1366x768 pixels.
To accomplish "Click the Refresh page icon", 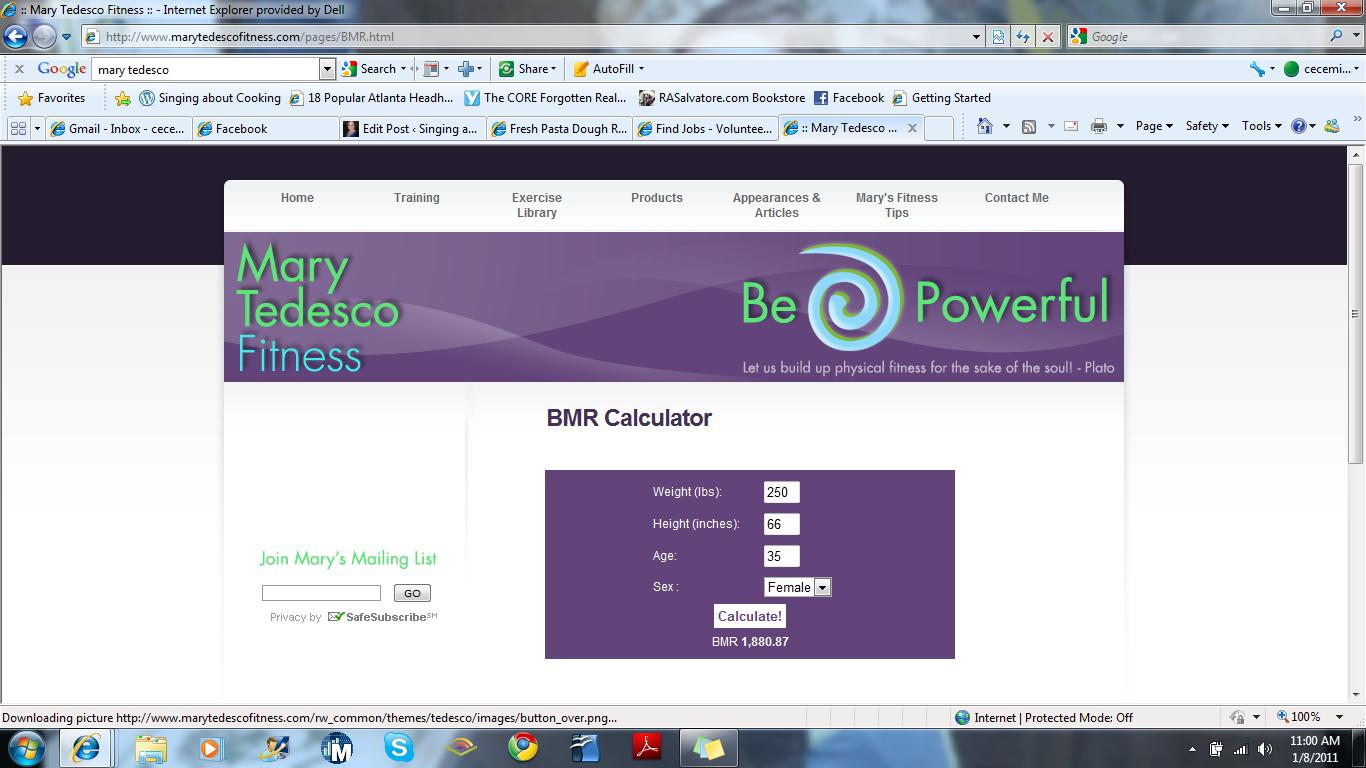I will click(1022, 37).
